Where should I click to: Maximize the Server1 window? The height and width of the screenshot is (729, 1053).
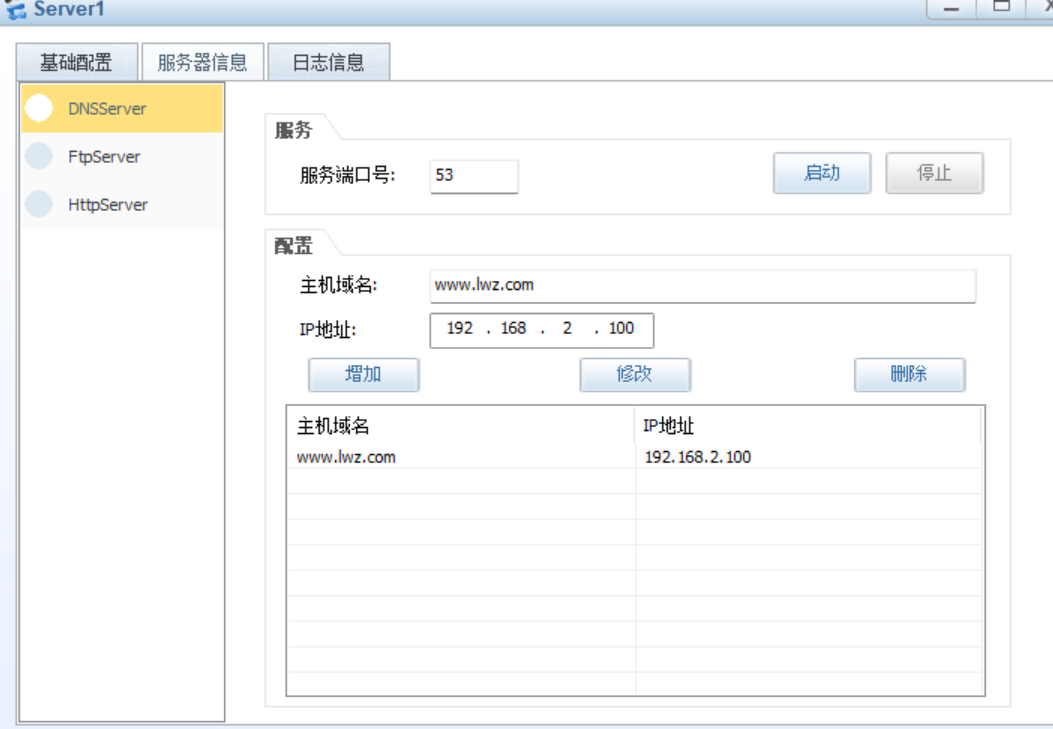(x=1001, y=7)
